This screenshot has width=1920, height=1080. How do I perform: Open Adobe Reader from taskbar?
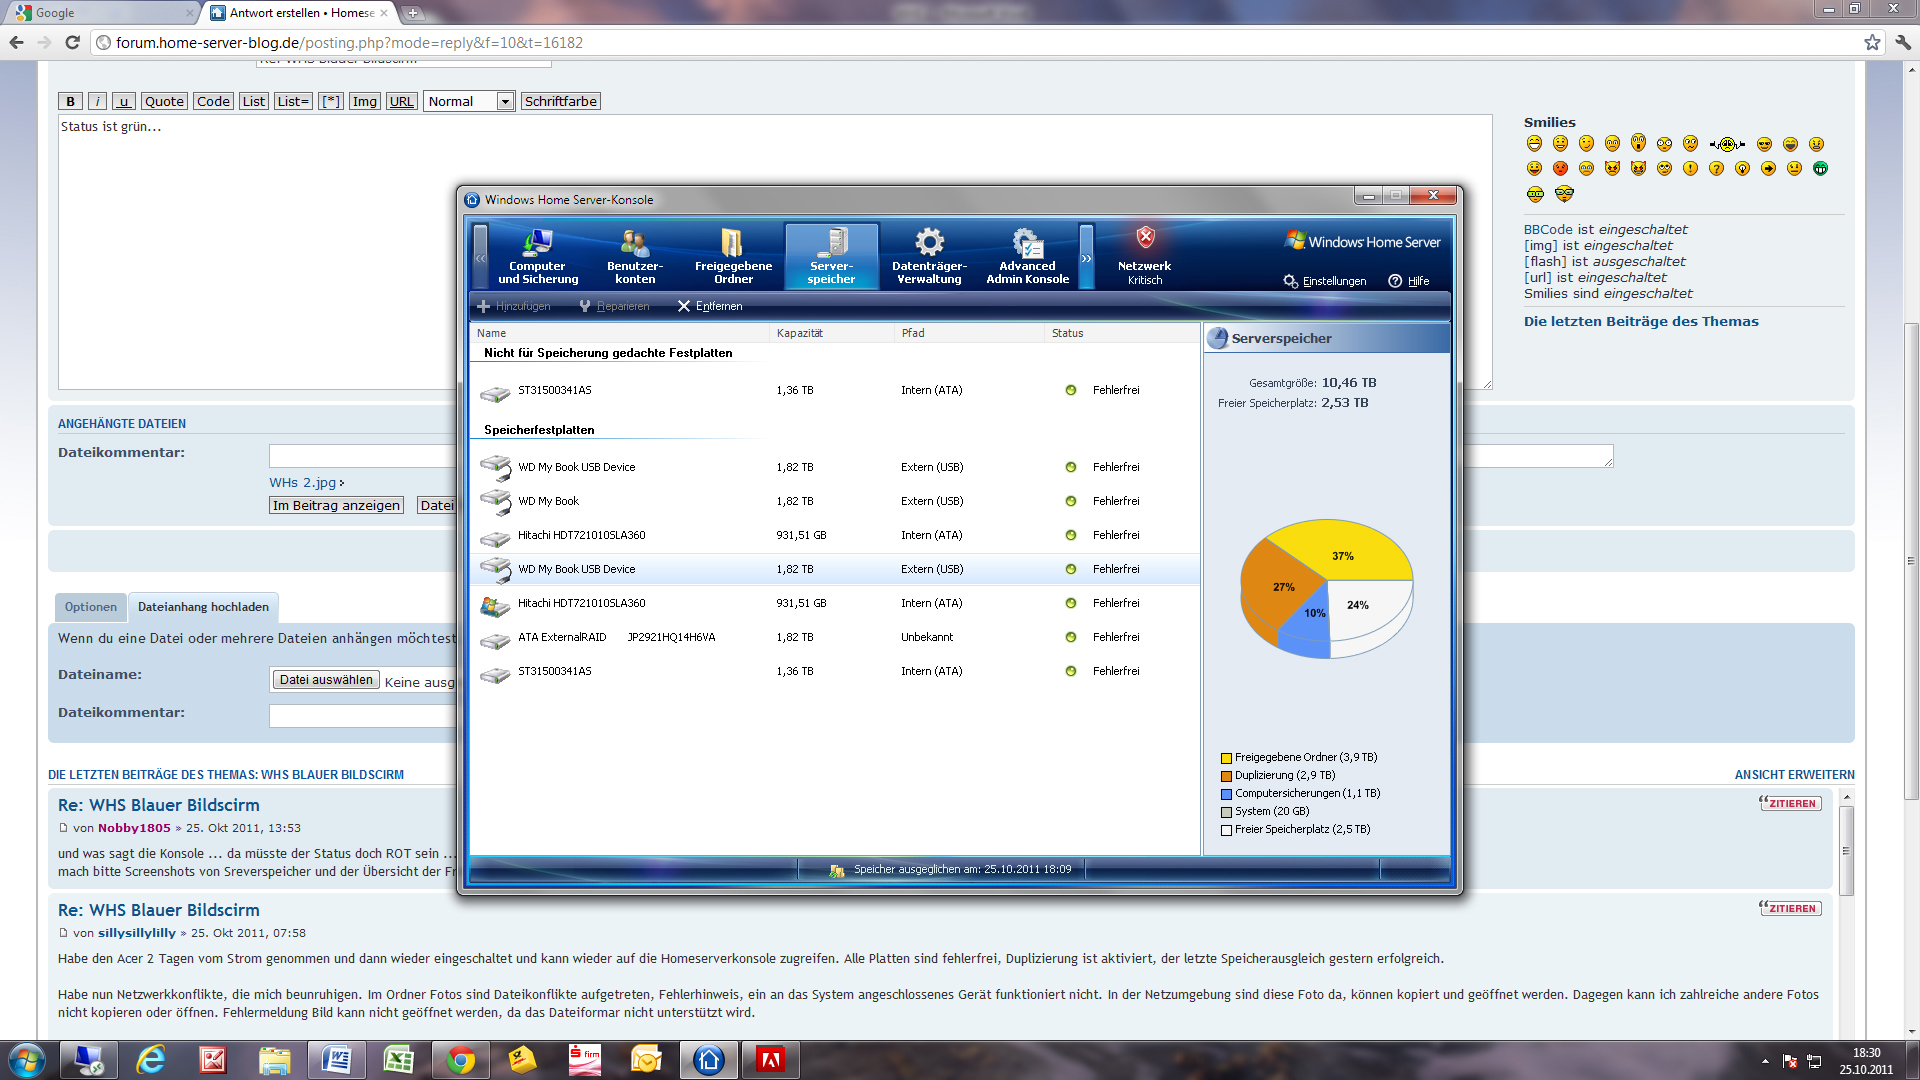(x=770, y=1060)
